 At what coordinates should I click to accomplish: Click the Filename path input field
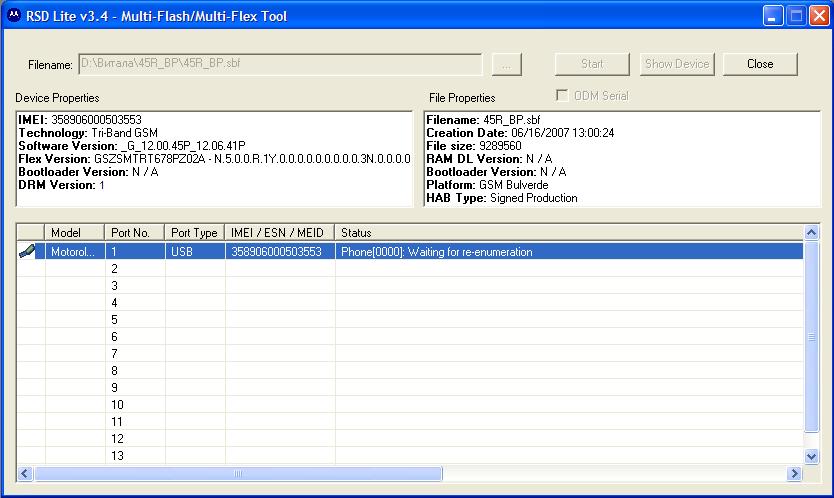coord(280,64)
